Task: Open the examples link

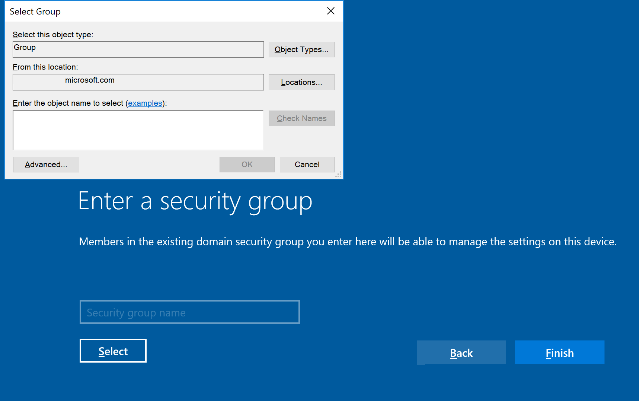Action: coord(144,103)
